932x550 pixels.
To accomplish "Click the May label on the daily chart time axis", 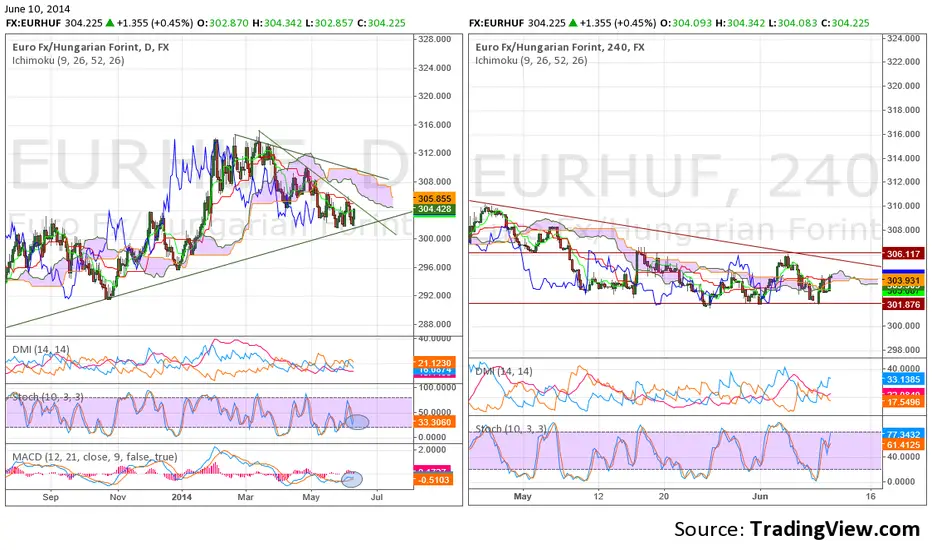I will click(x=311, y=497).
